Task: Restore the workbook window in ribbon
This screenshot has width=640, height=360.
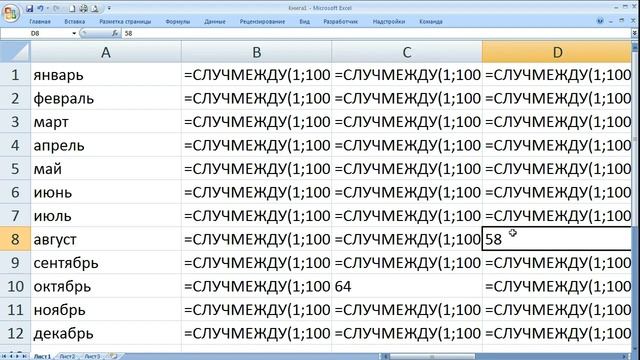Action: (621, 20)
